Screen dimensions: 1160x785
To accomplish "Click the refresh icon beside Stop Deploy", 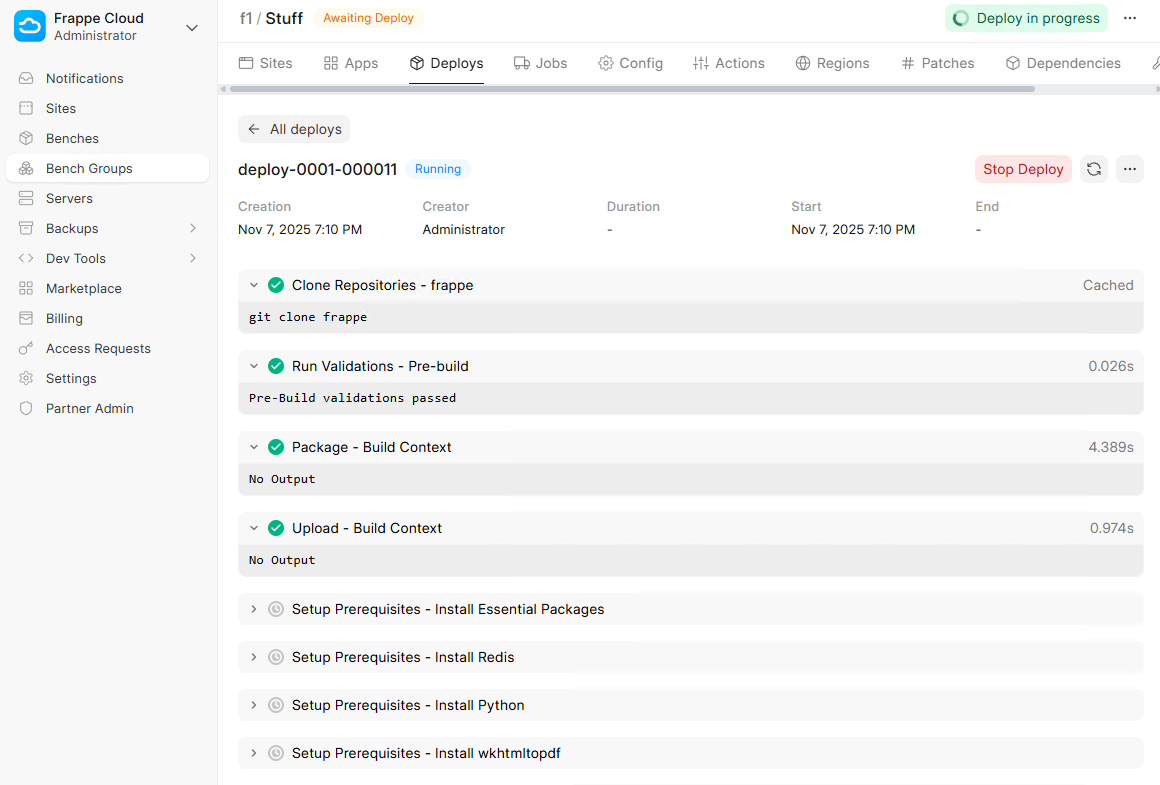I will [1094, 169].
